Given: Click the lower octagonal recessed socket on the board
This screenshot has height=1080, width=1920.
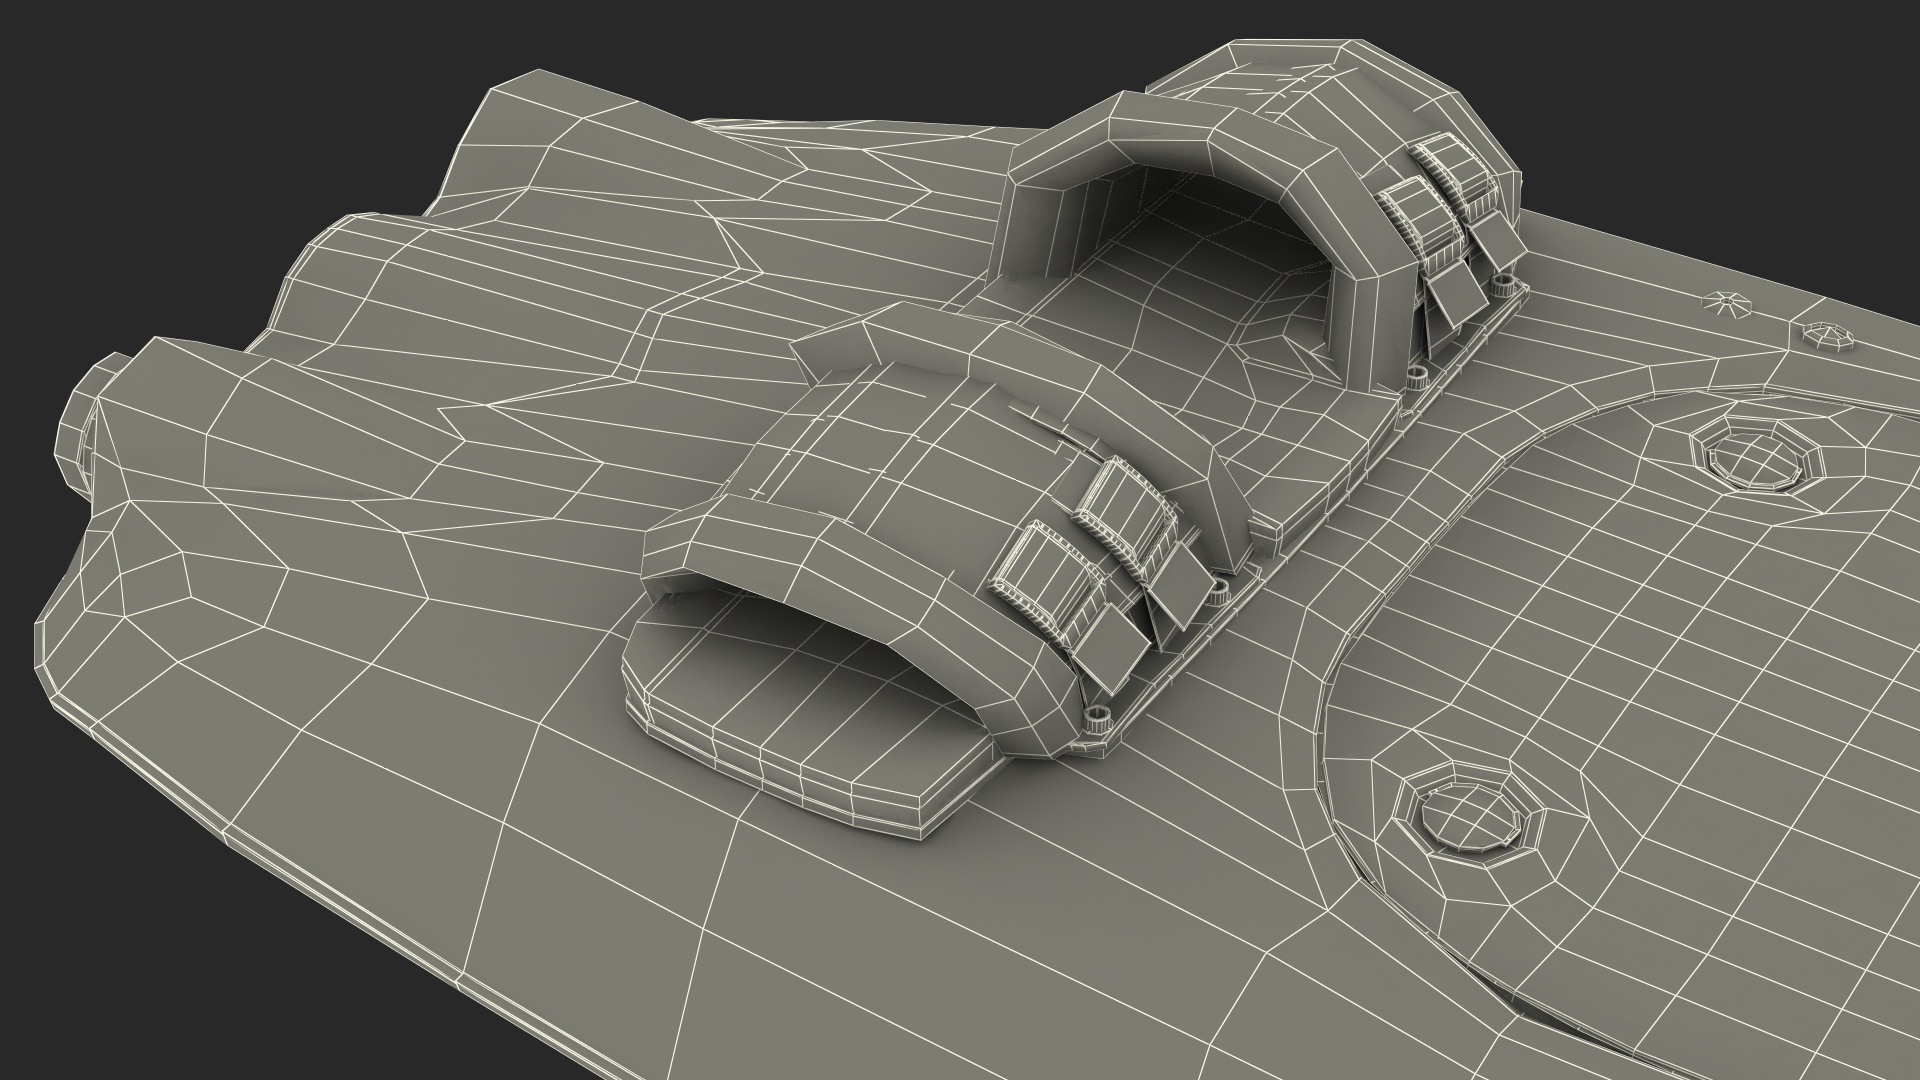Looking at the screenshot, I should click(x=1469, y=816).
